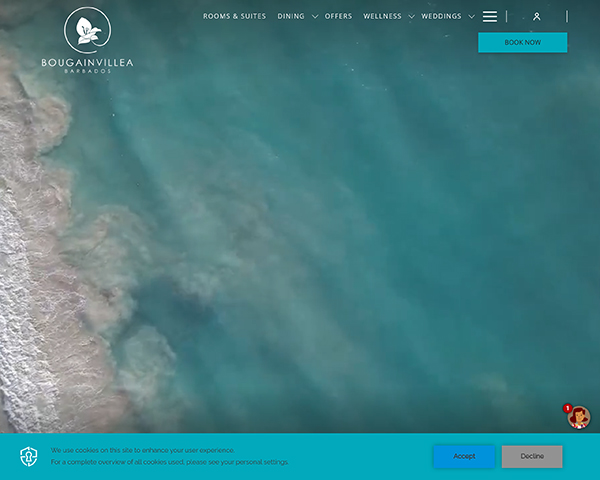Open the chat assistant avatar
The height and width of the screenshot is (480, 600).
579,417
